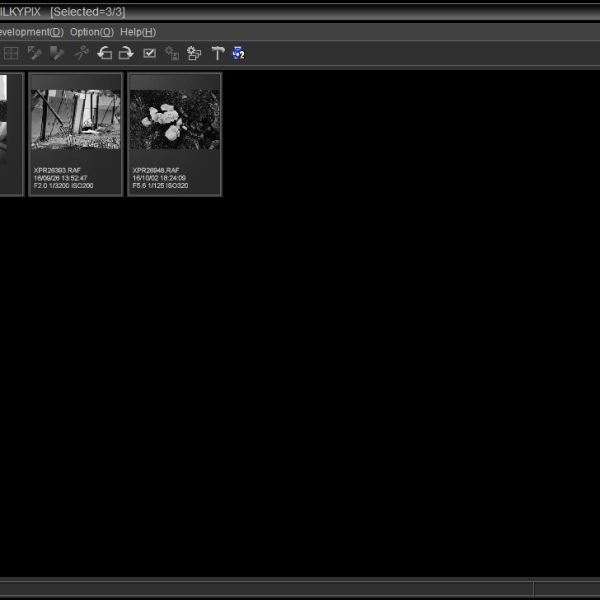The width and height of the screenshot is (600, 600).
Task: Select the XPR26948.RAF flowers photo thumbnail
Action: tap(175, 120)
